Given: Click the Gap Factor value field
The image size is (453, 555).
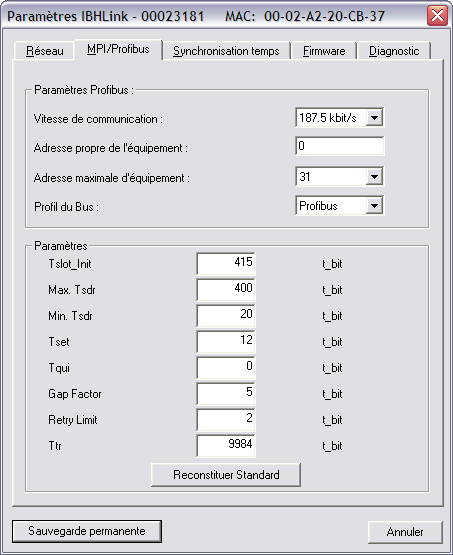Looking at the screenshot, I should click(x=226, y=394).
